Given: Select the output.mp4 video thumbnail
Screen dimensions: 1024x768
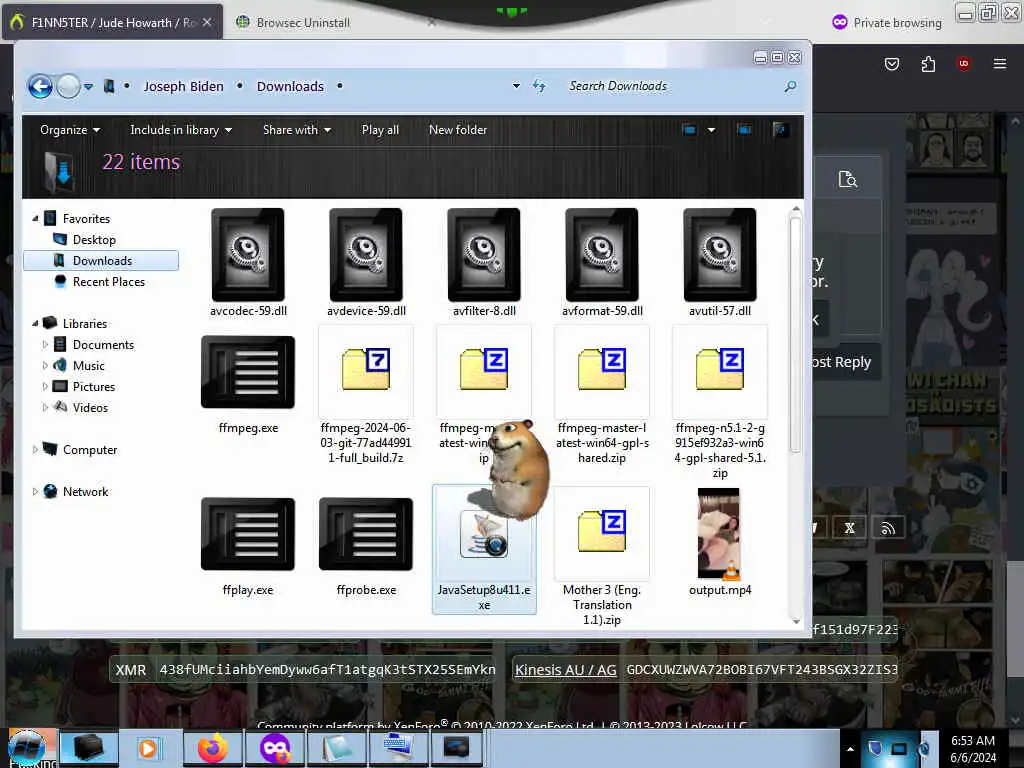Looking at the screenshot, I should tap(719, 534).
